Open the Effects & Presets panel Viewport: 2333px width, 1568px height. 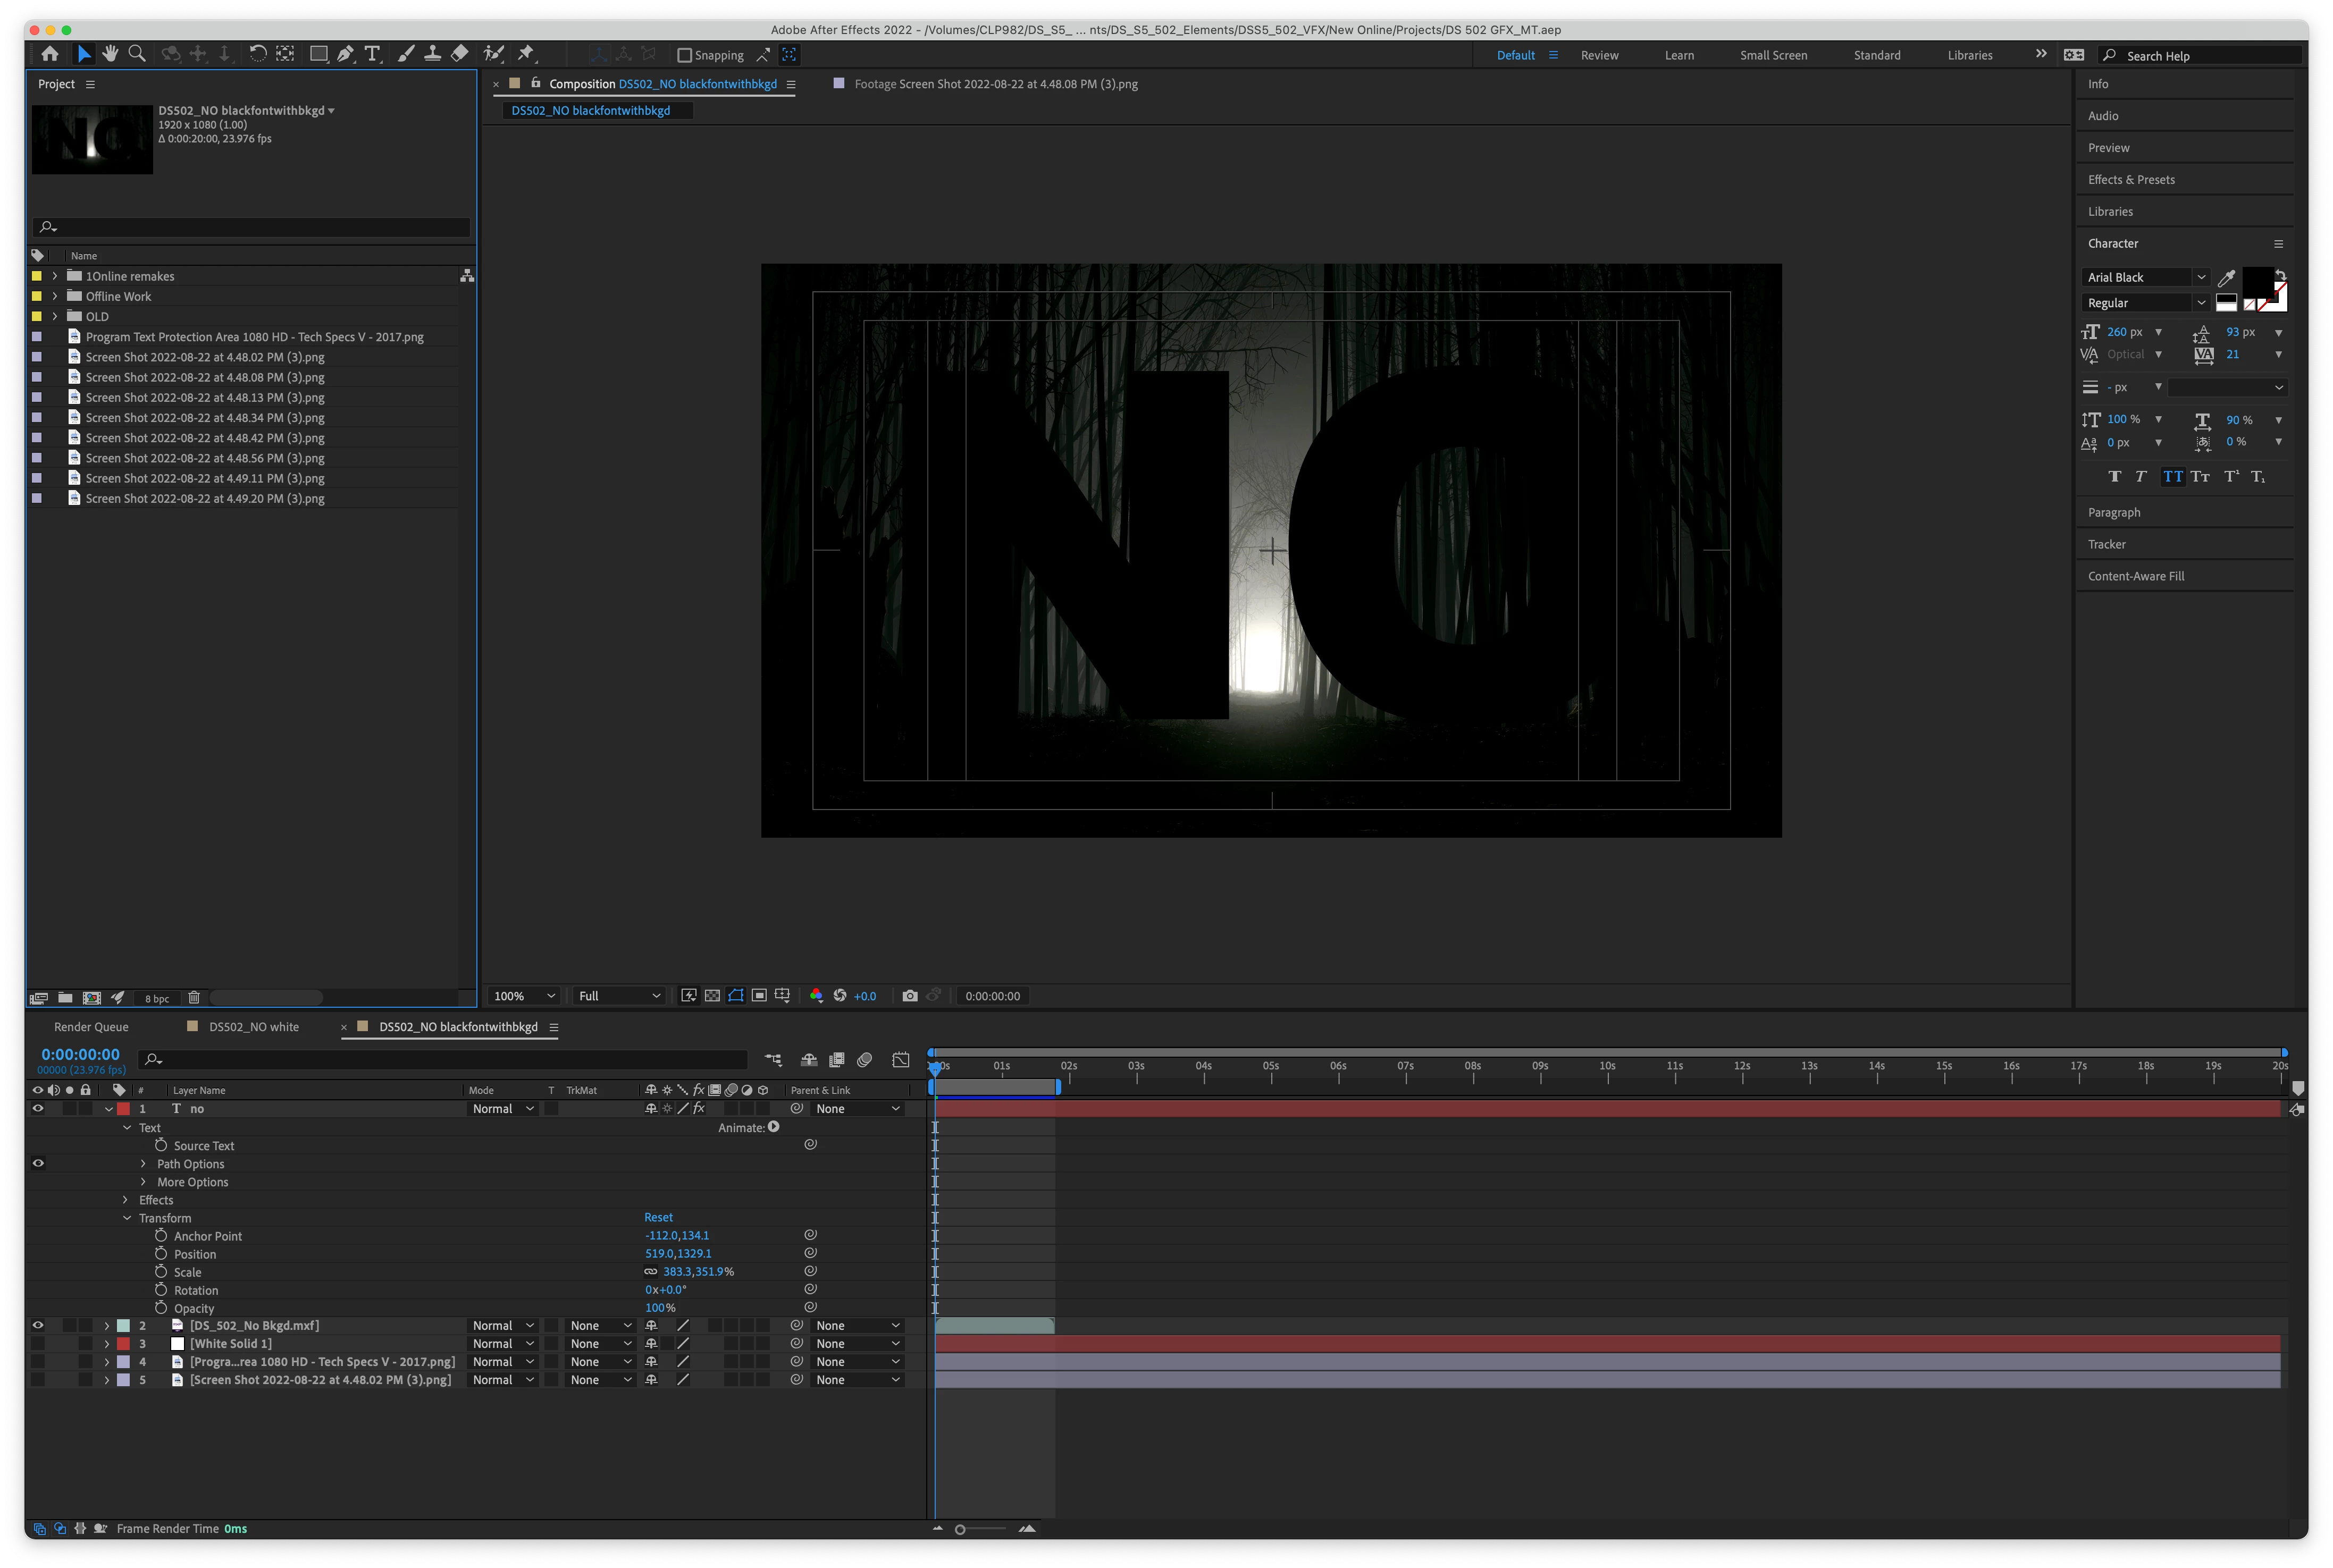[x=2130, y=180]
